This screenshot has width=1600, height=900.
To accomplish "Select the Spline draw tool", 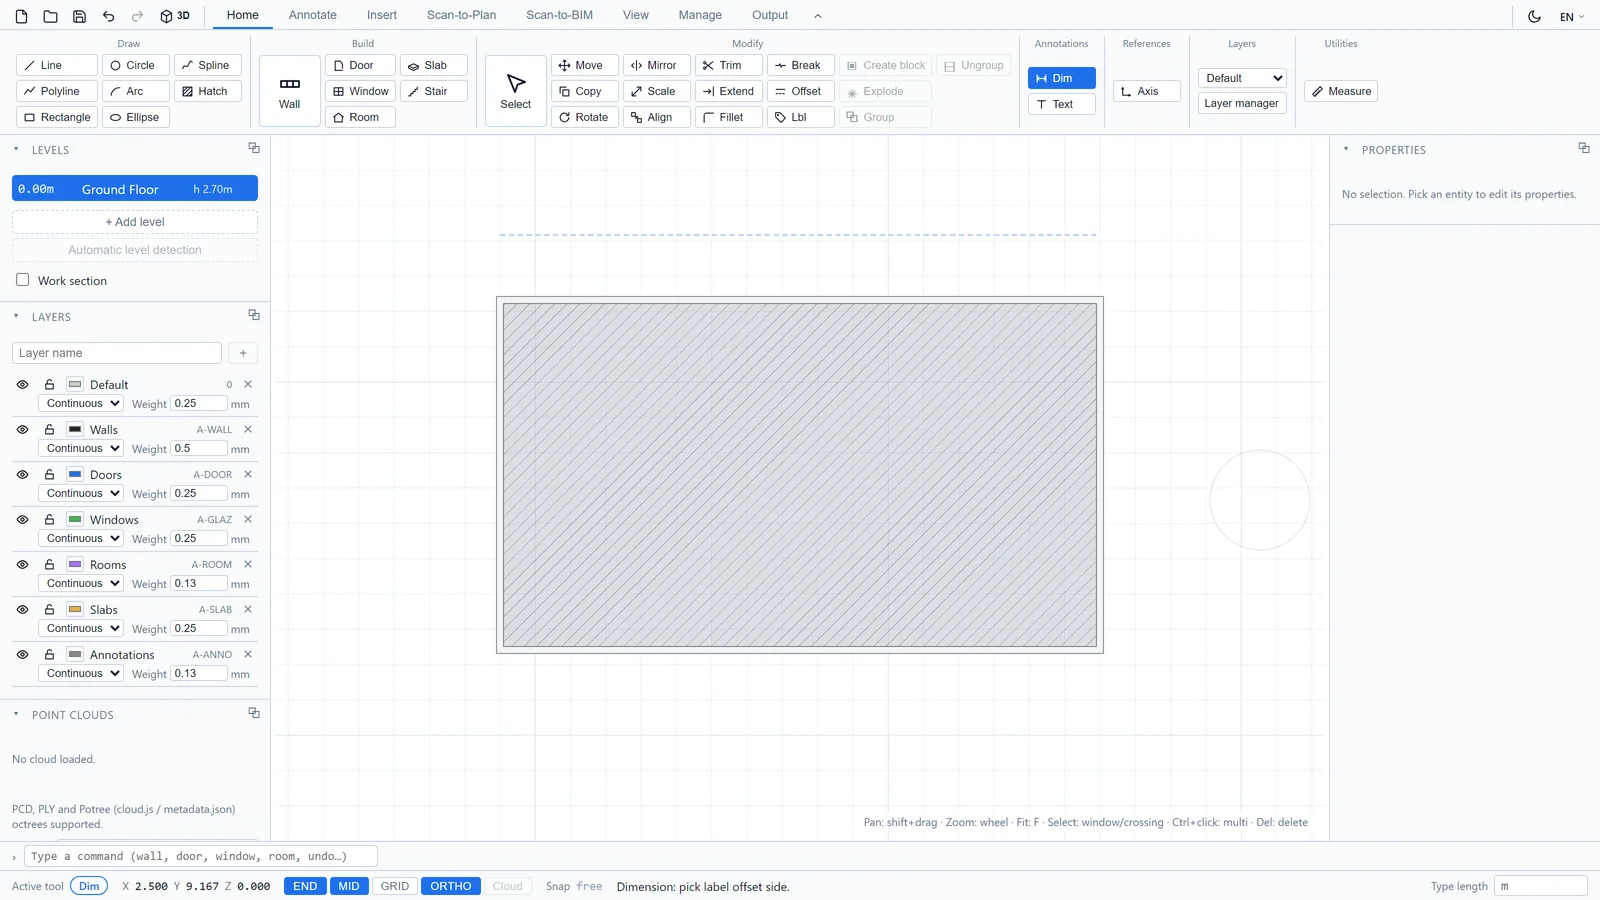I will coord(208,65).
